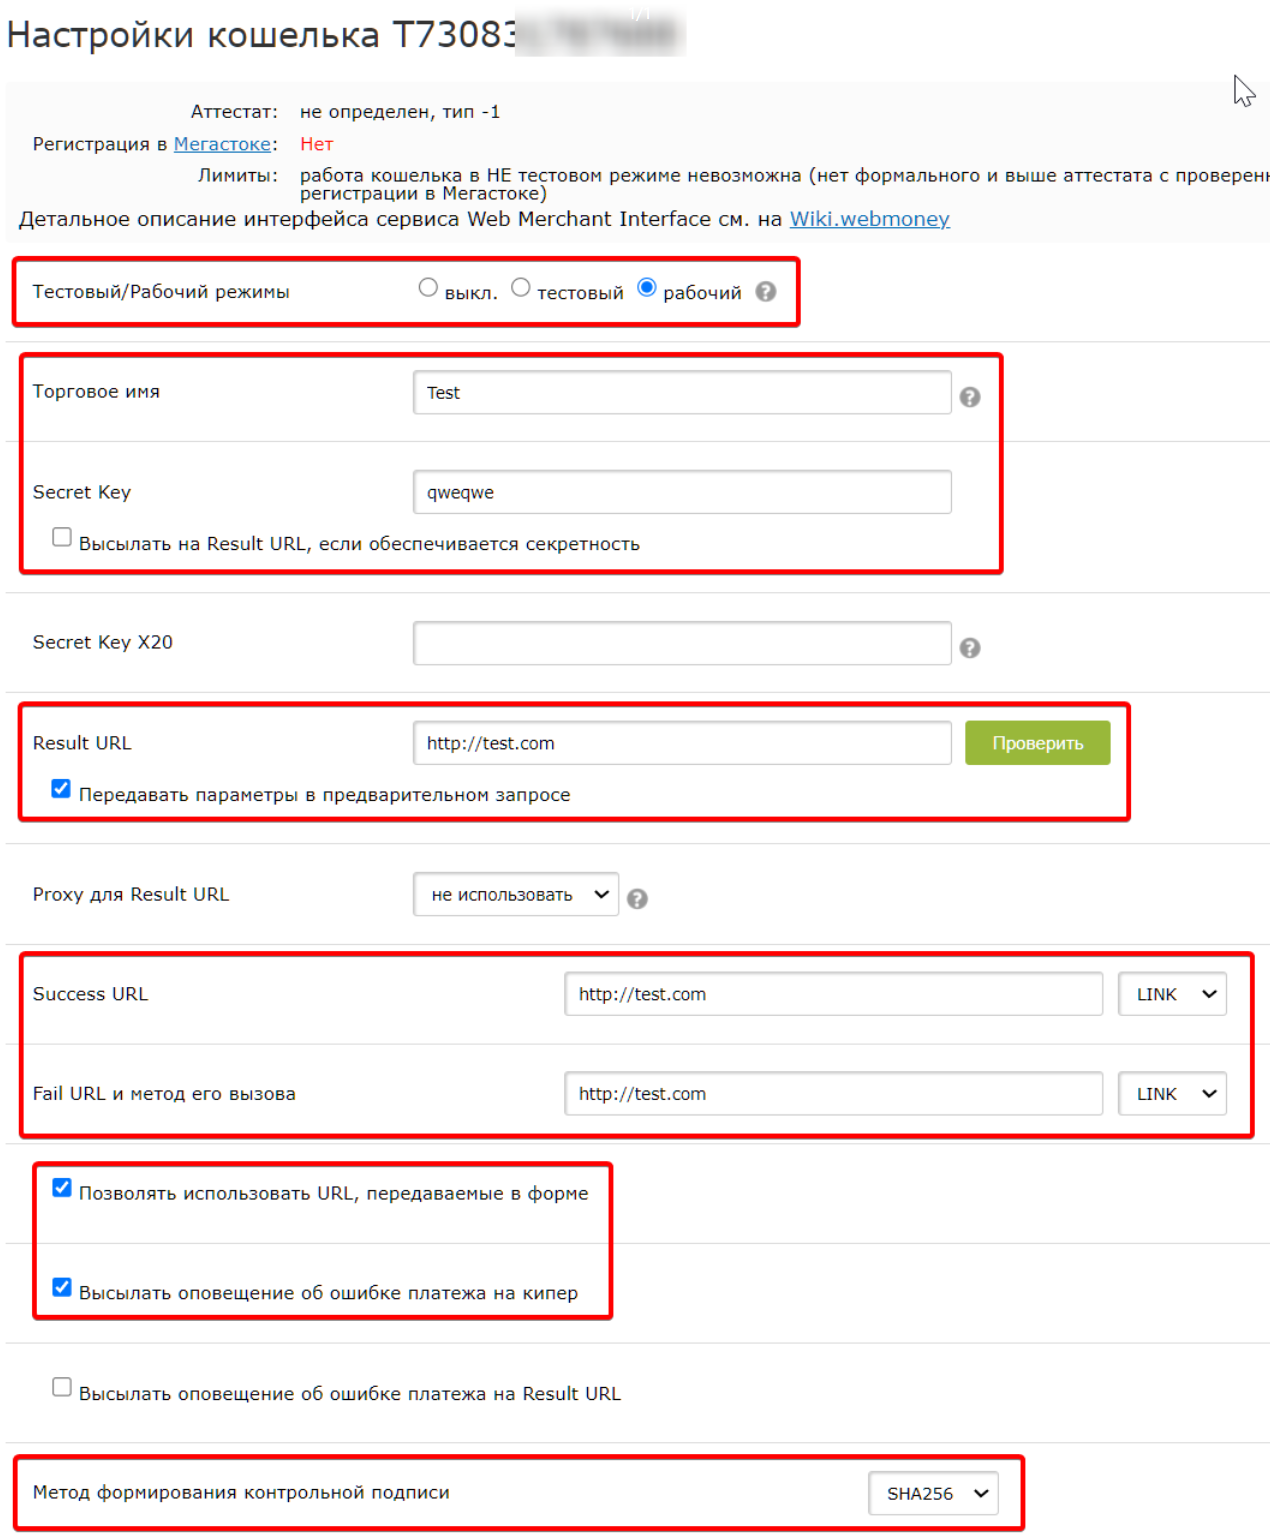
Task: Click help icon next to working mode radios
Action: pos(765,292)
